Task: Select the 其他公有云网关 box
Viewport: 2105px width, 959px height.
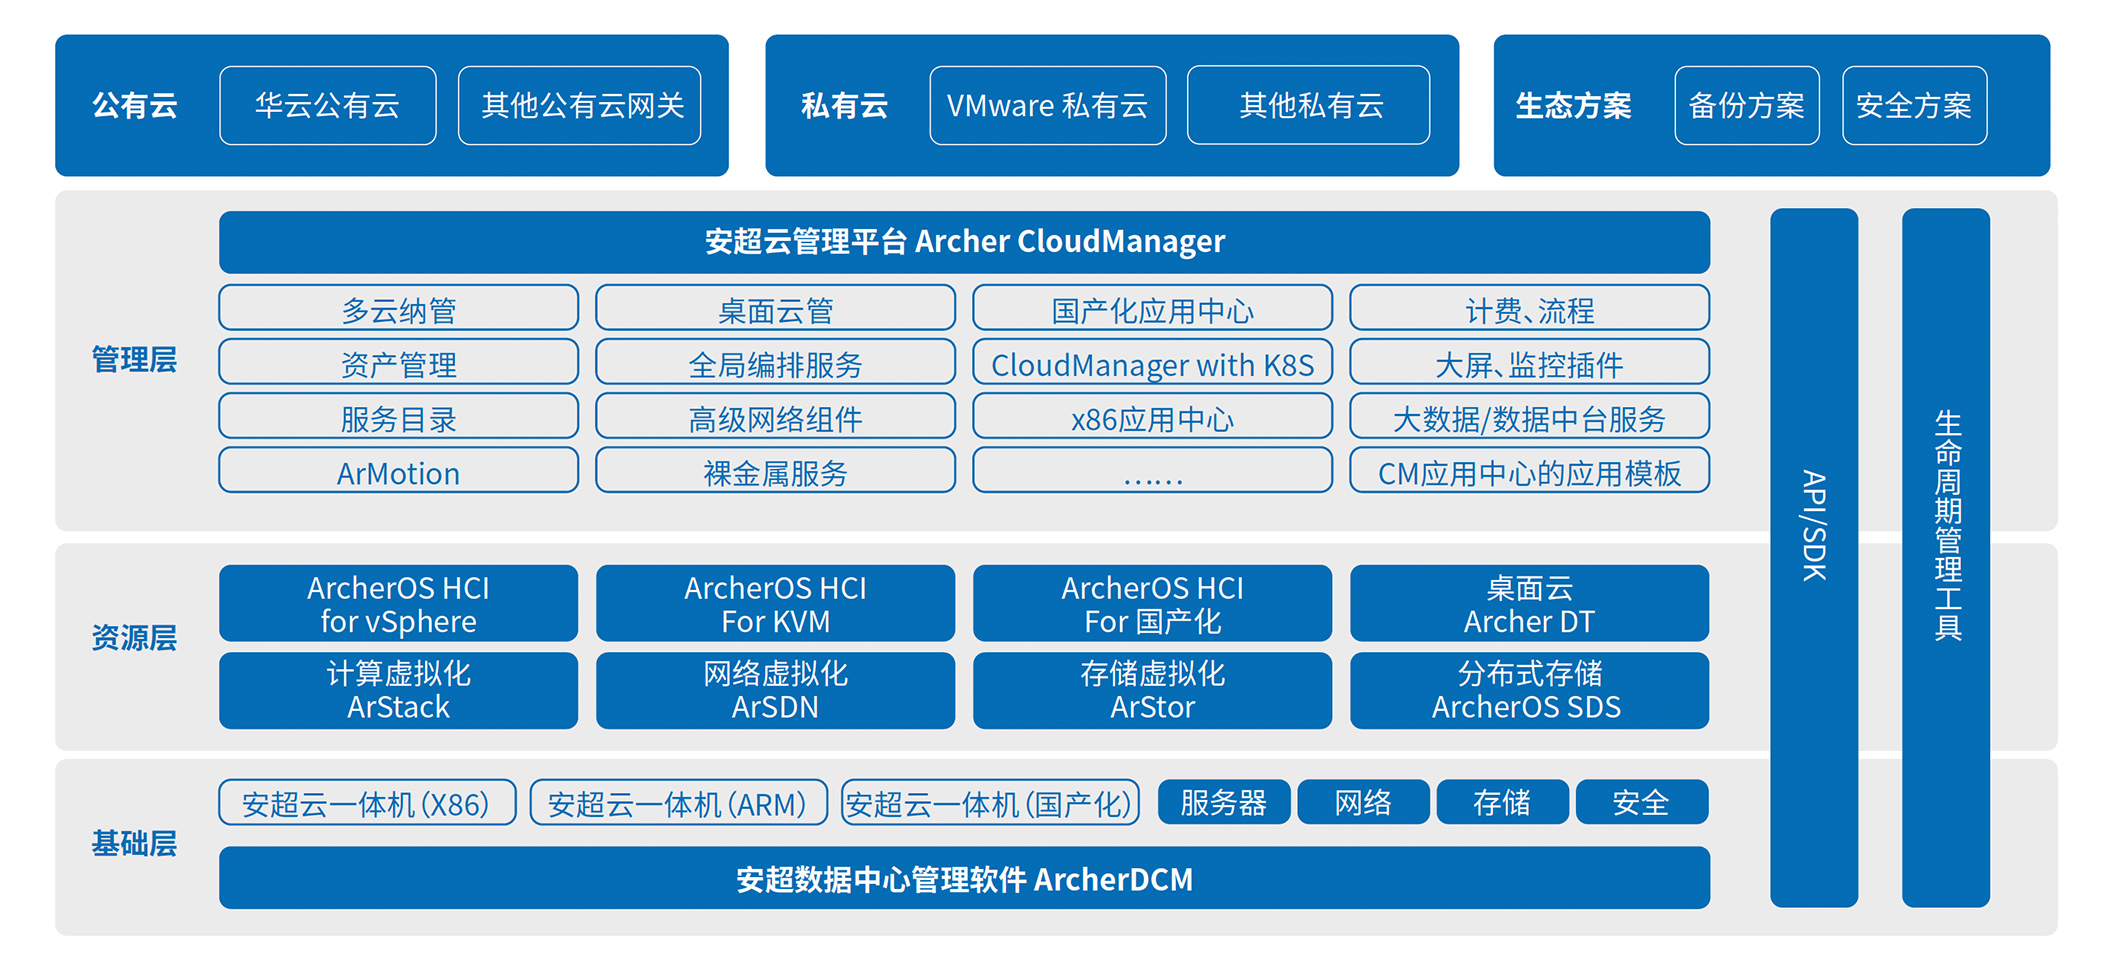Action: pos(579,105)
